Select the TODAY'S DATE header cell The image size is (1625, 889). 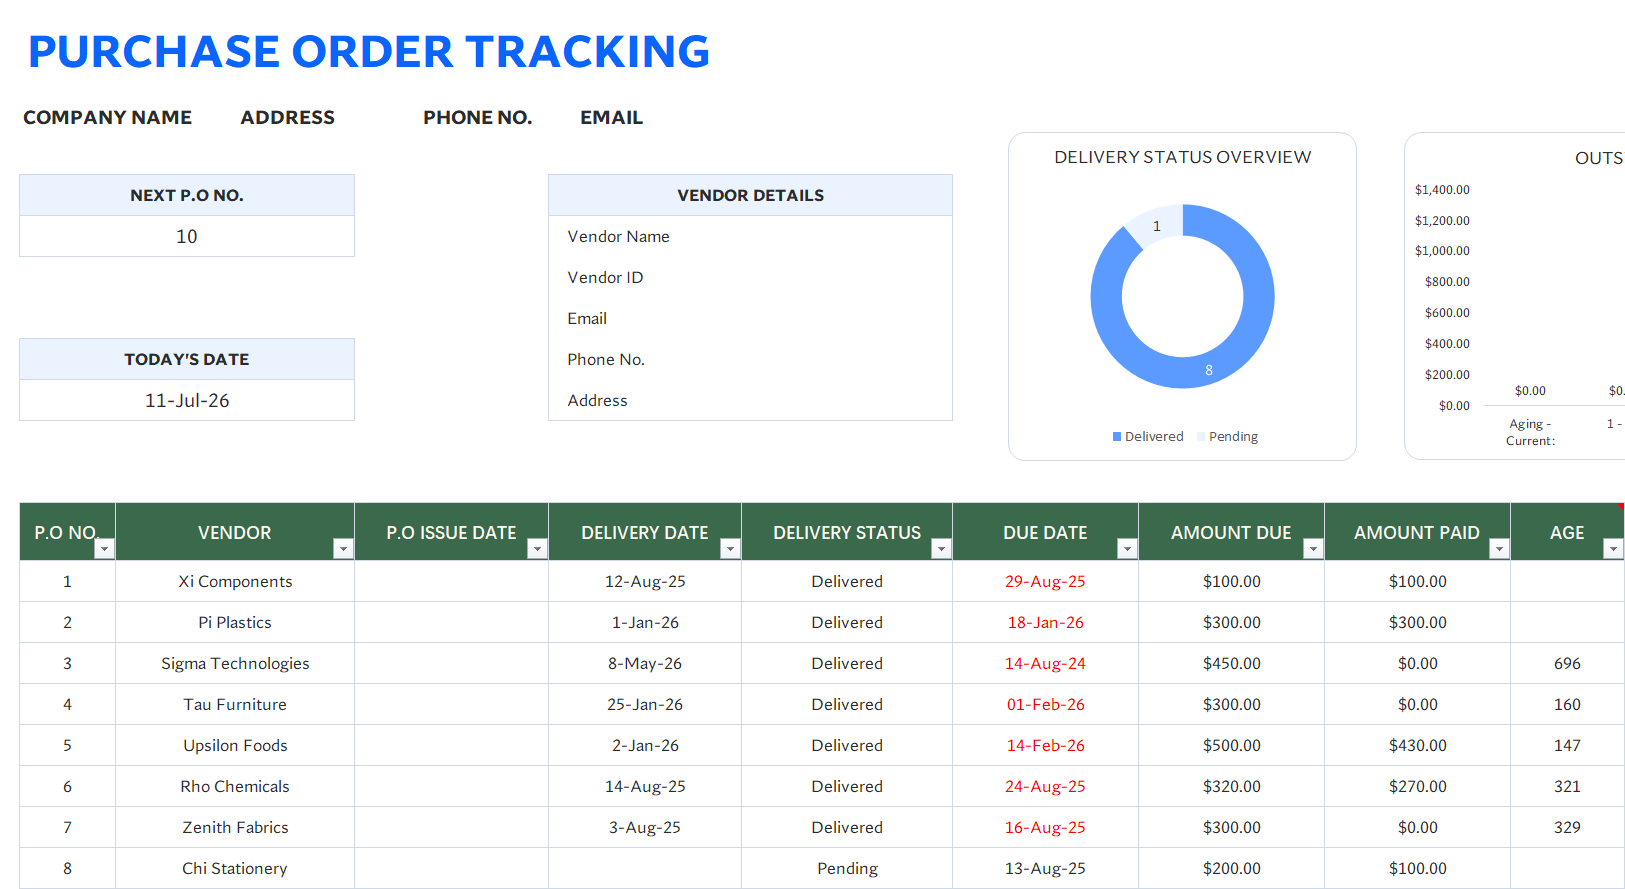click(x=187, y=359)
